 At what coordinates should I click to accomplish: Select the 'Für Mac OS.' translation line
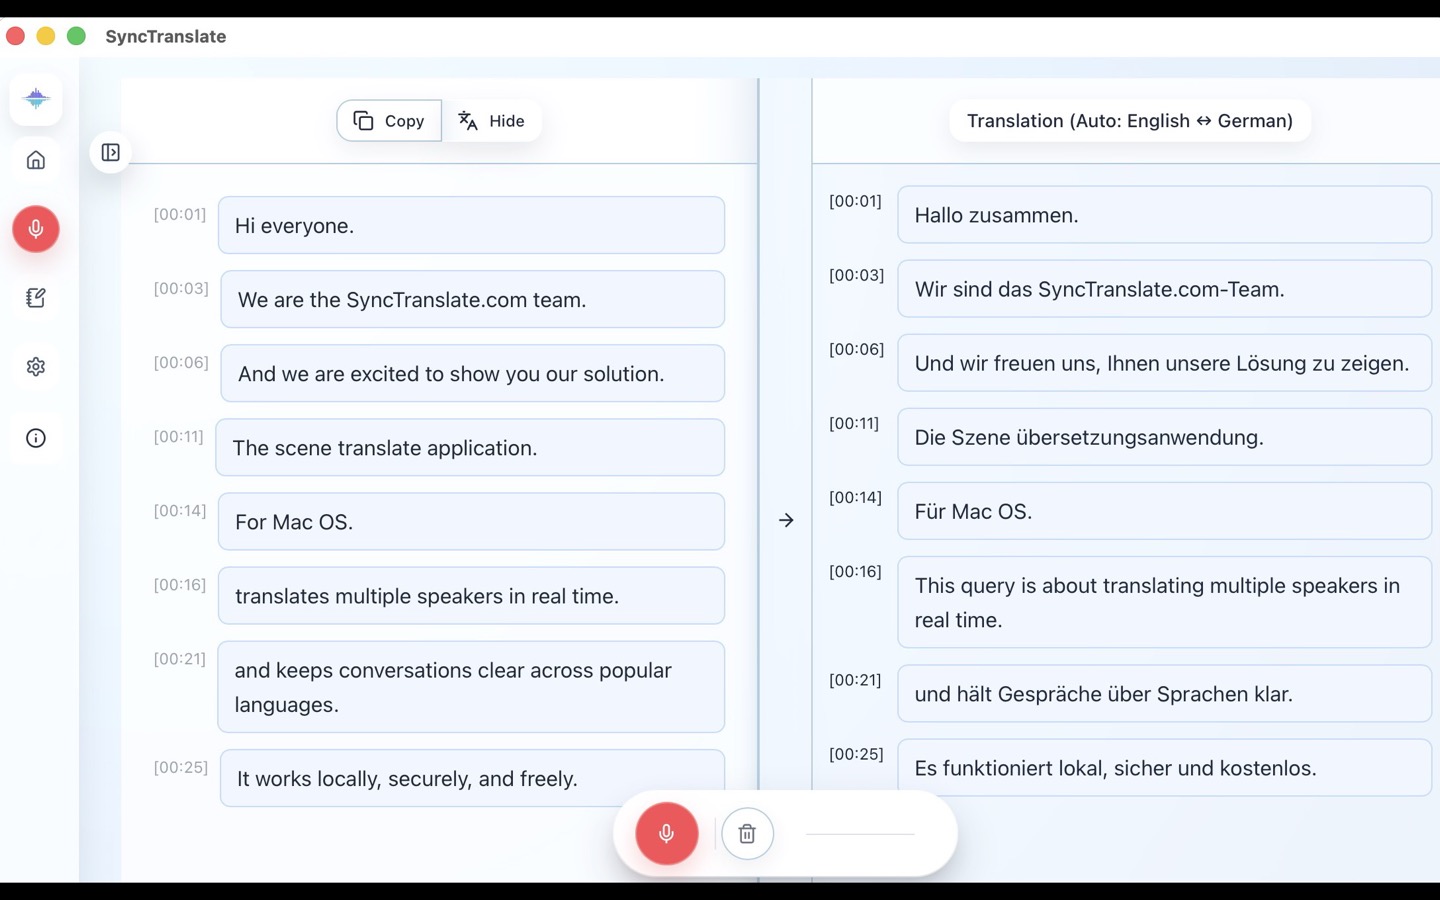pyautogui.click(x=1165, y=510)
